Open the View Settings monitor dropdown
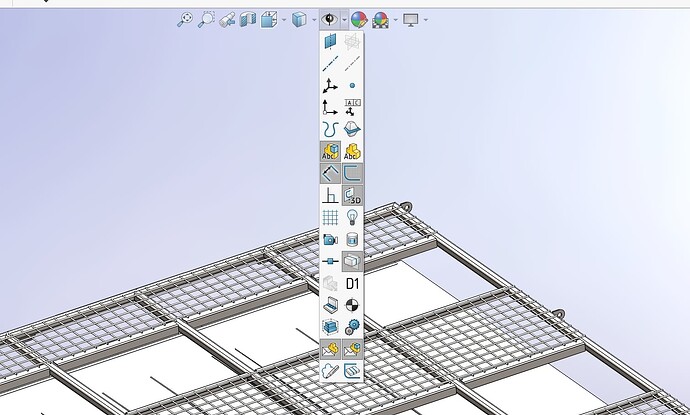This screenshot has height=415, width=690. pyautogui.click(x=411, y=19)
